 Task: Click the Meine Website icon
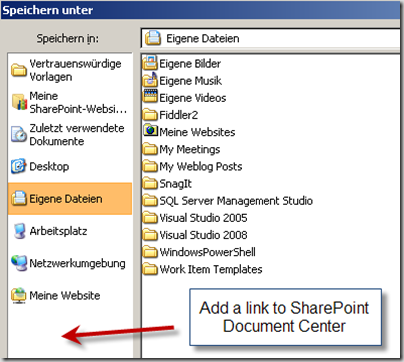coord(19,295)
